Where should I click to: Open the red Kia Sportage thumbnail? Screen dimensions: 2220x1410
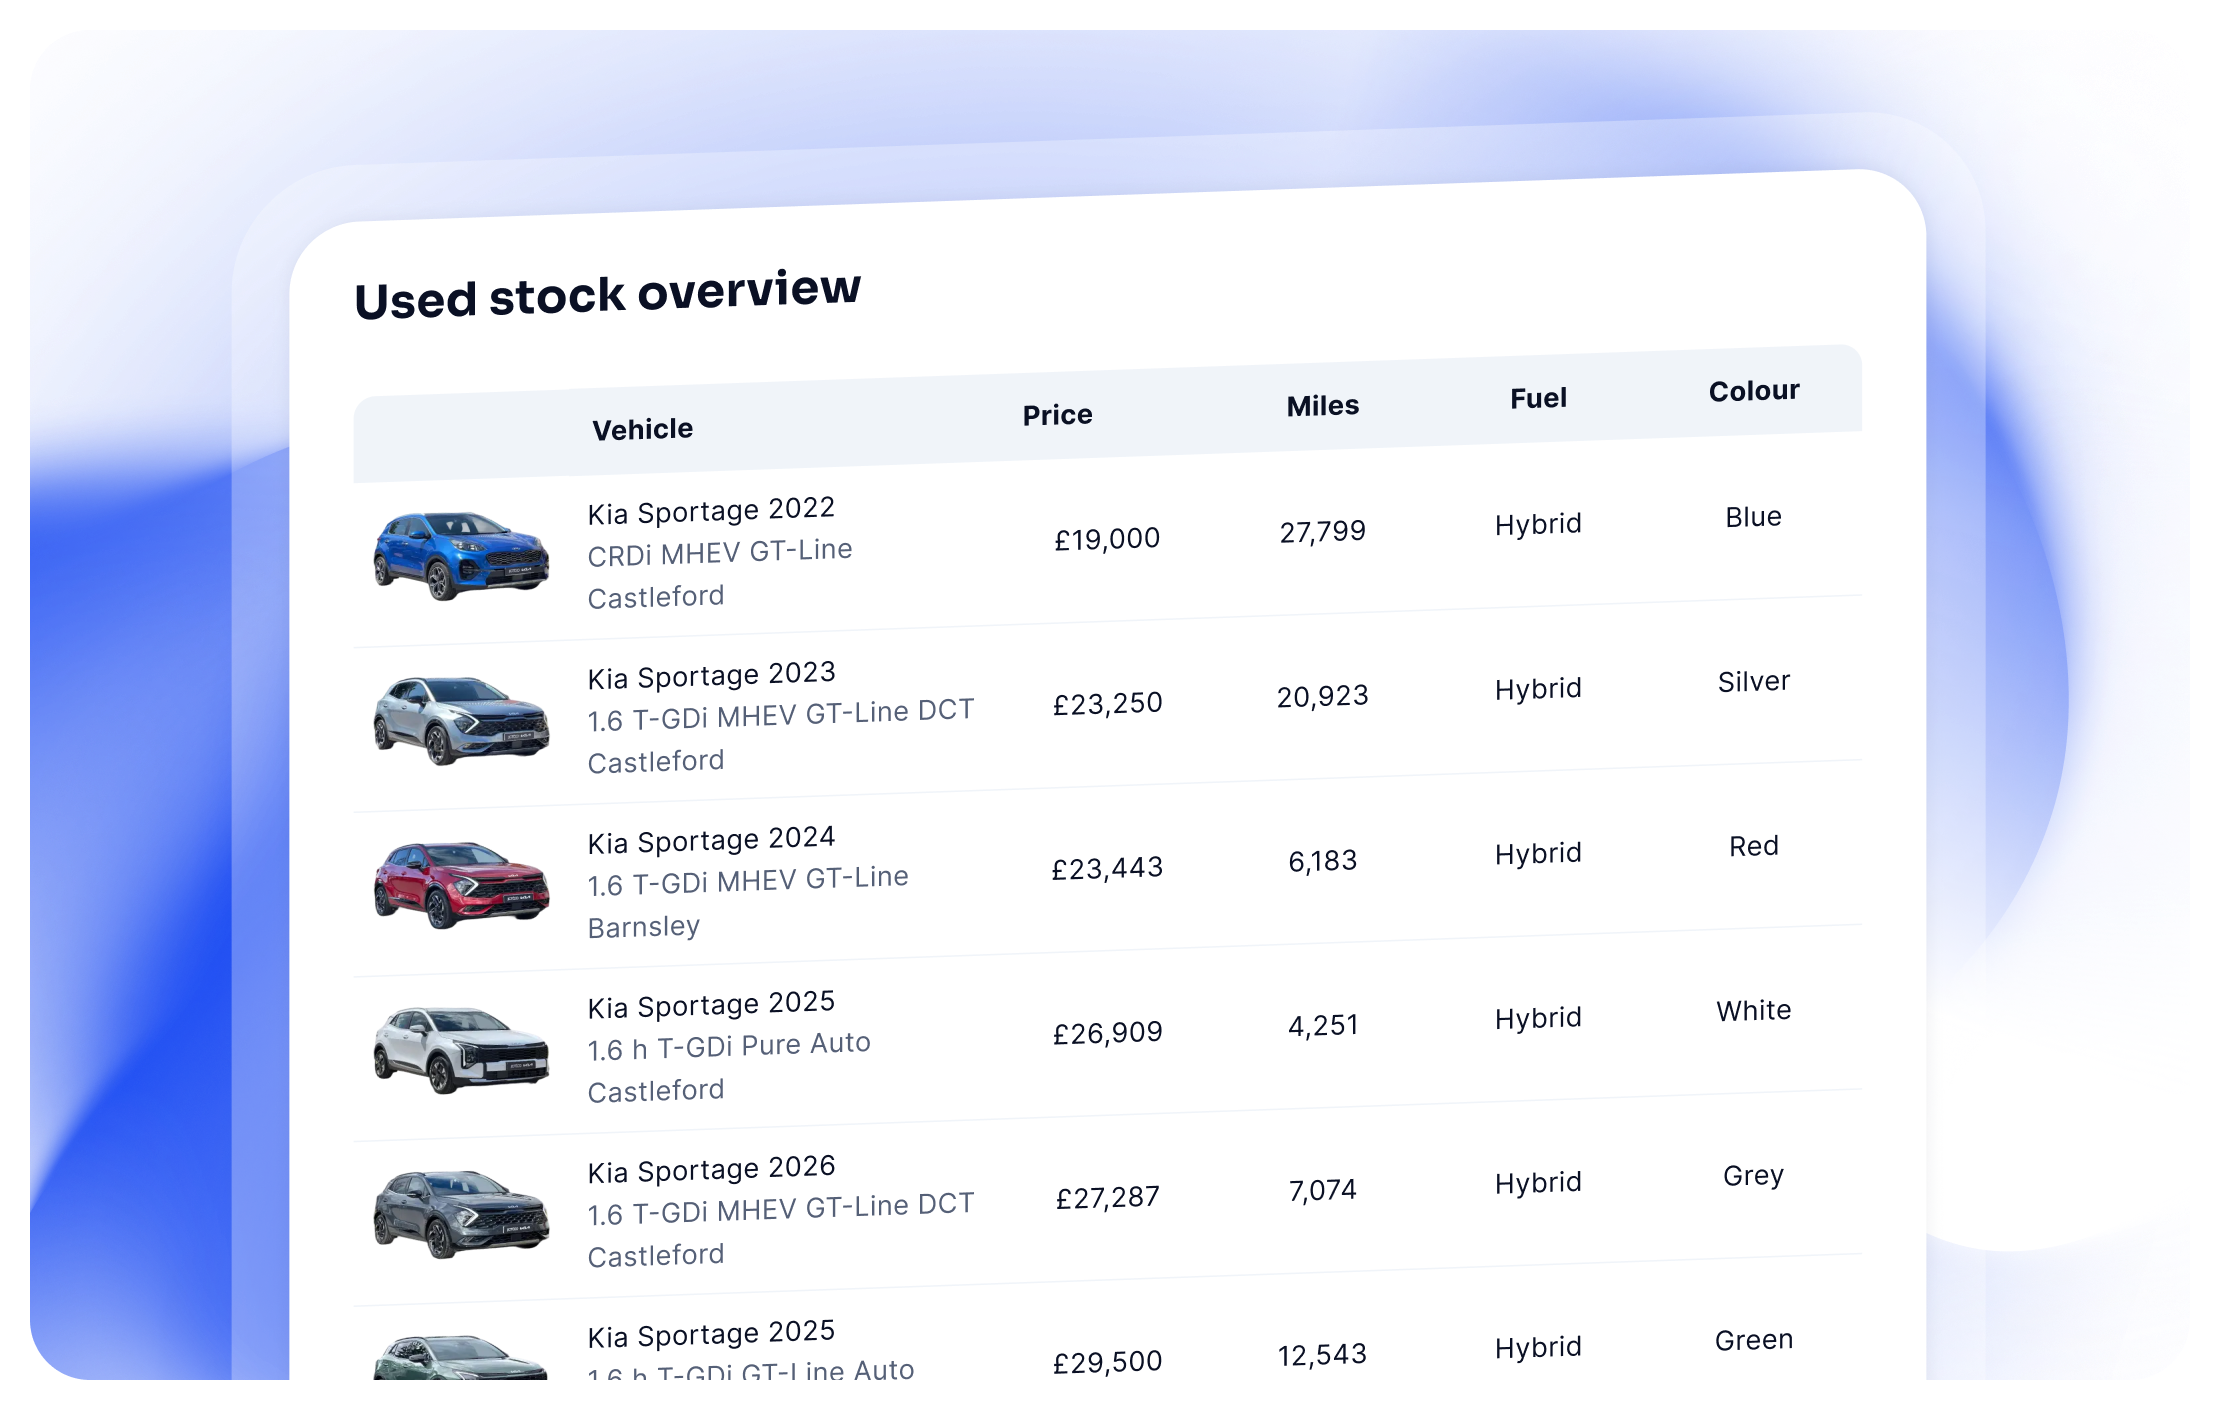(461, 885)
